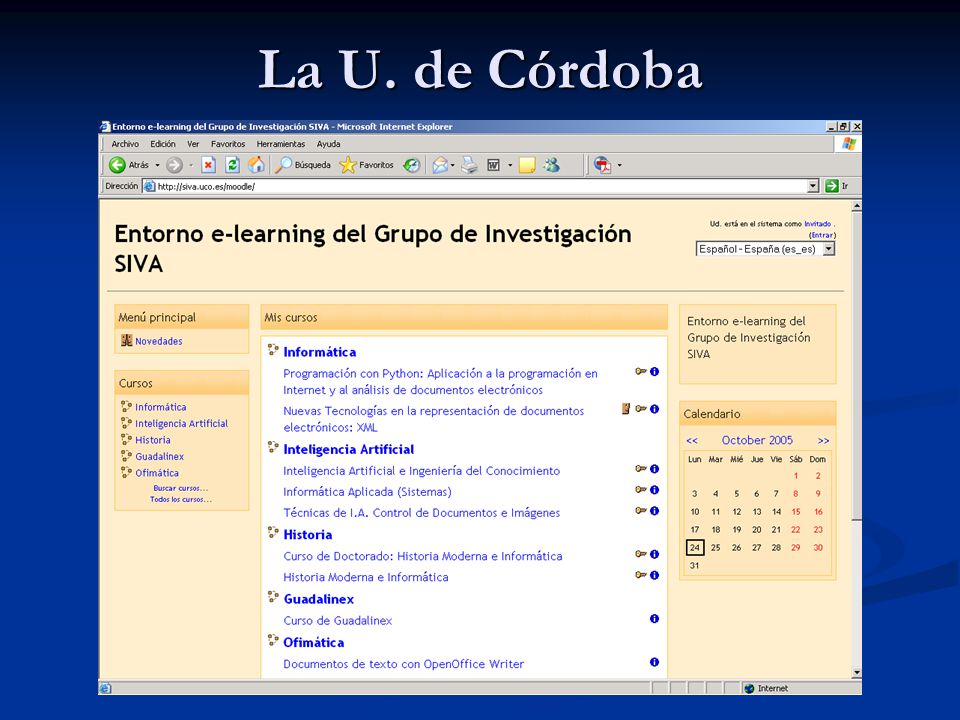Open the Word edit button dropdown arrow
The width and height of the screenshot is (960, 720).
pos(510,165)
